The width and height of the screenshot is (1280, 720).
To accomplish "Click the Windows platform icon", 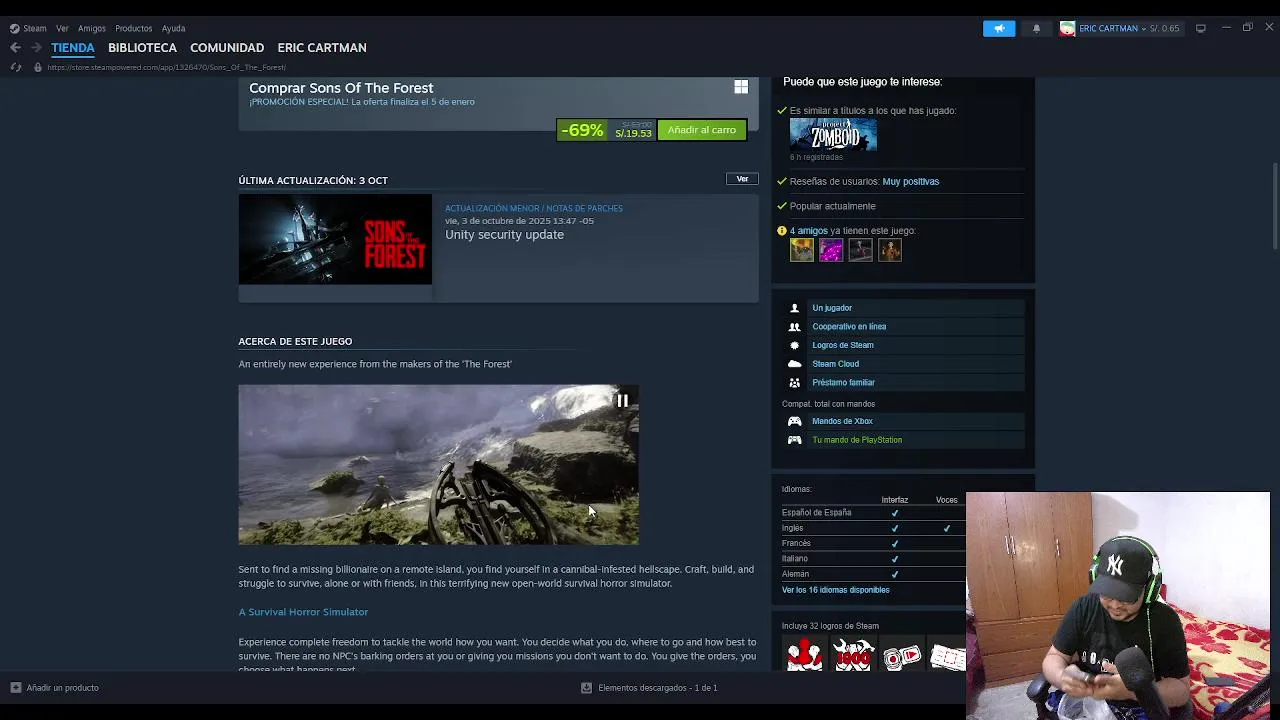I will point(741,87).
